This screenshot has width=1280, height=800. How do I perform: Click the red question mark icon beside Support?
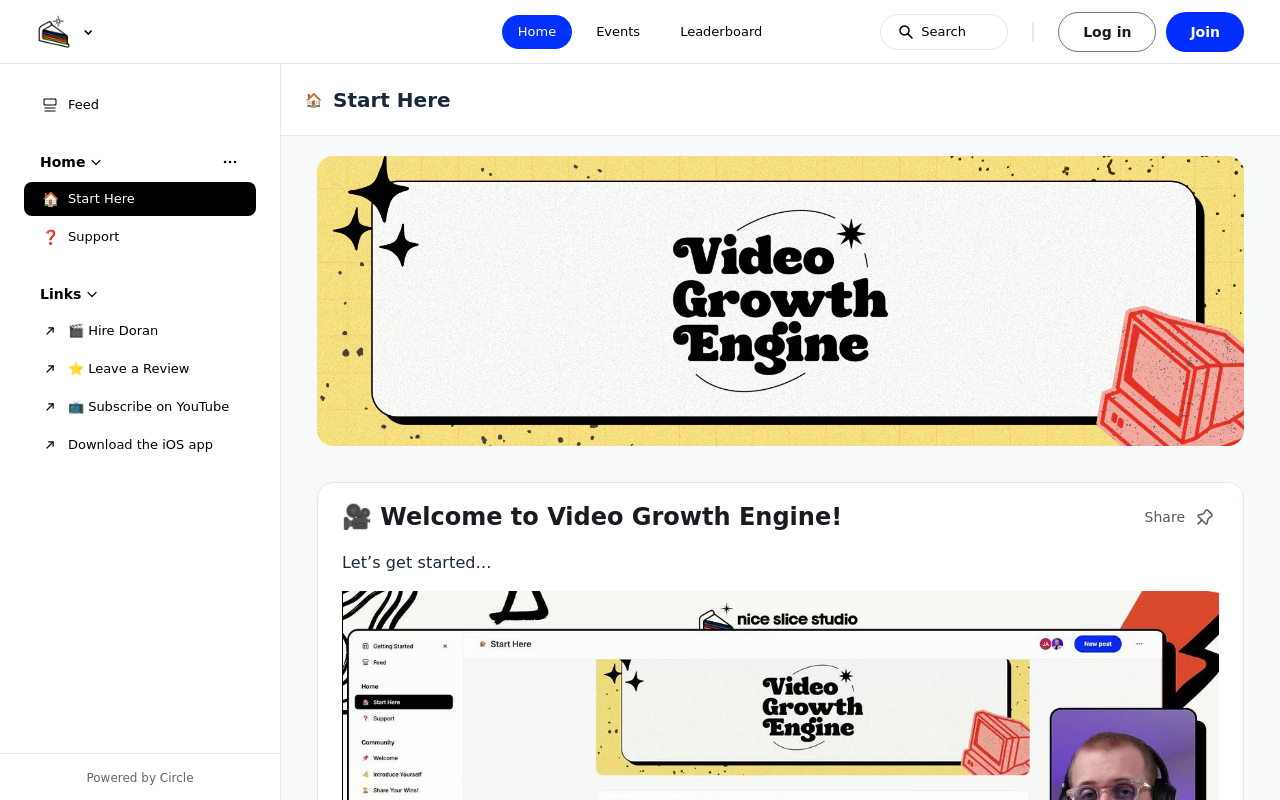coord(50,237)
